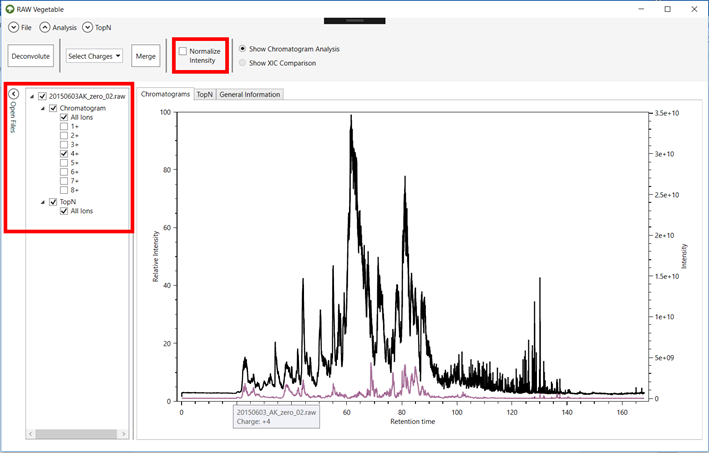This screenshot has height=453, width=709.
Task: Check the 3+ charge checkbox
Action: pos(64,145)
